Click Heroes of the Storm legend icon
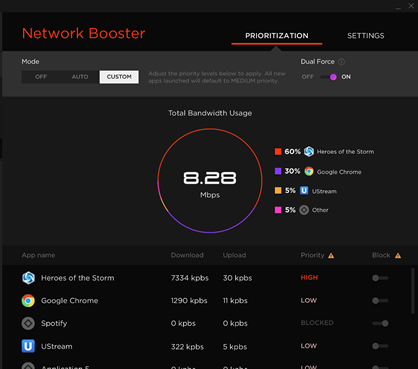Image resolution: width=418 pixels, height=369 pixels. point(309,151)
